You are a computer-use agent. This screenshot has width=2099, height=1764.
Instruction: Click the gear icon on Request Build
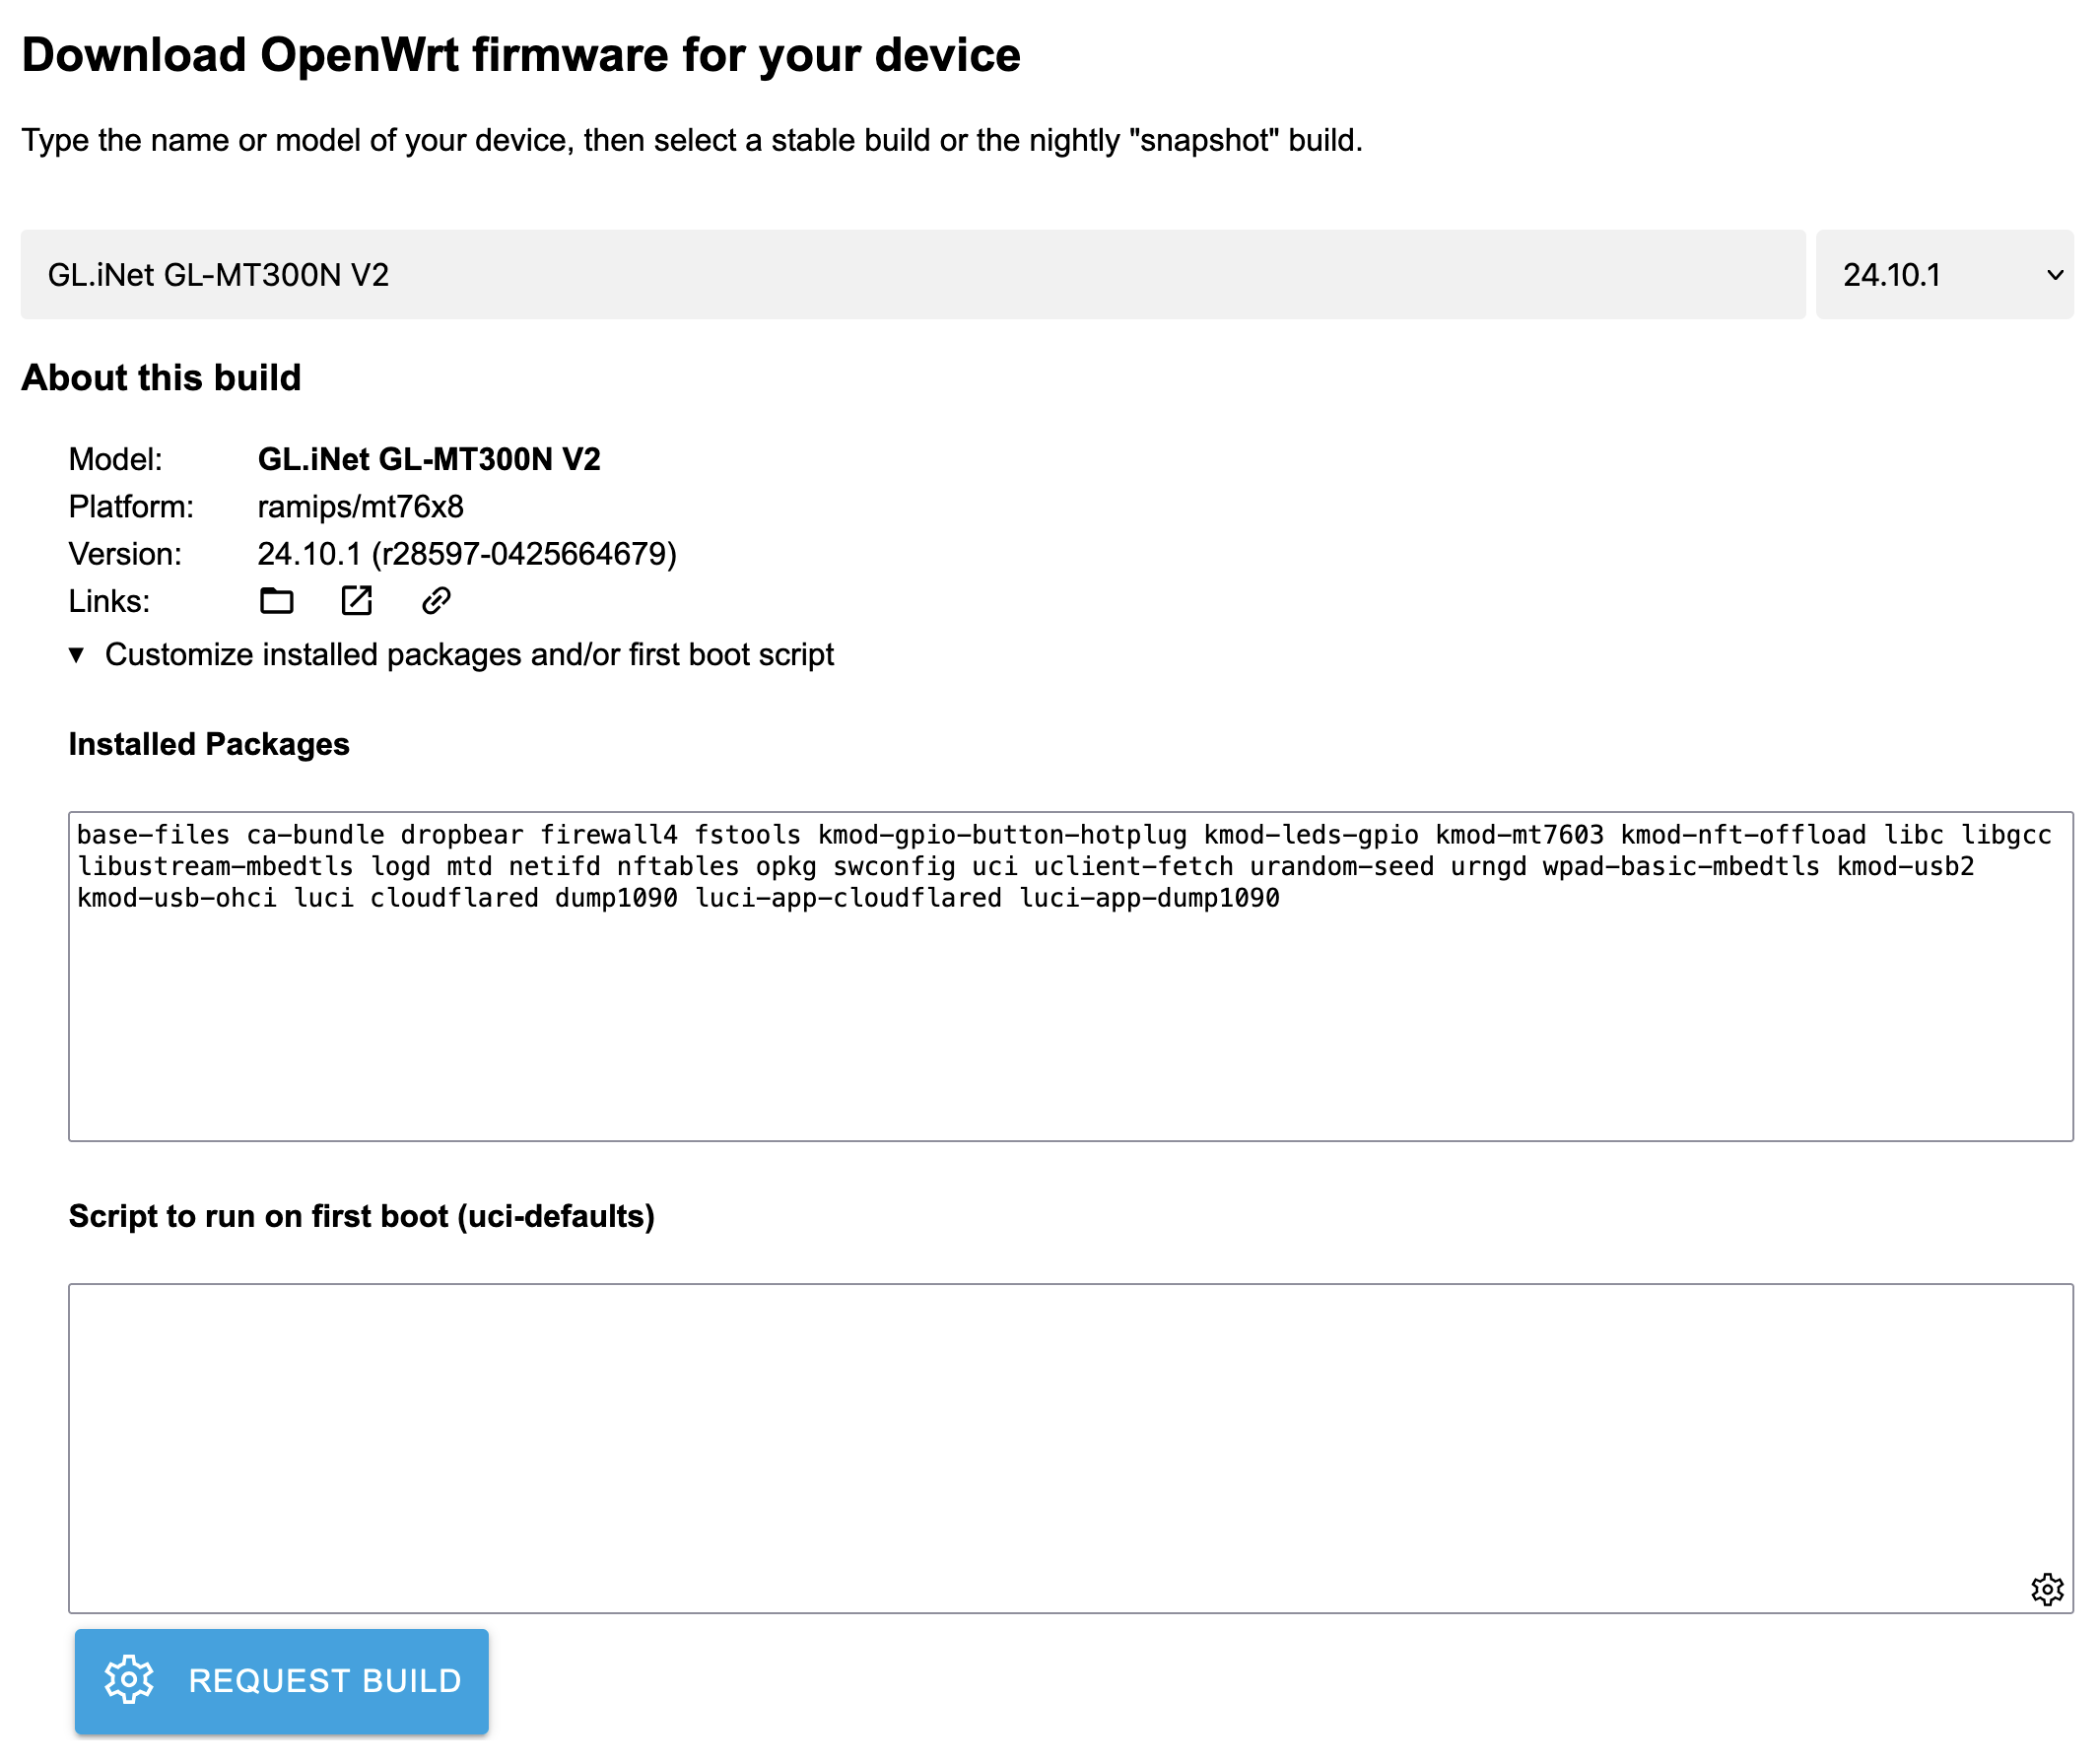click(x=129, y=1680)
